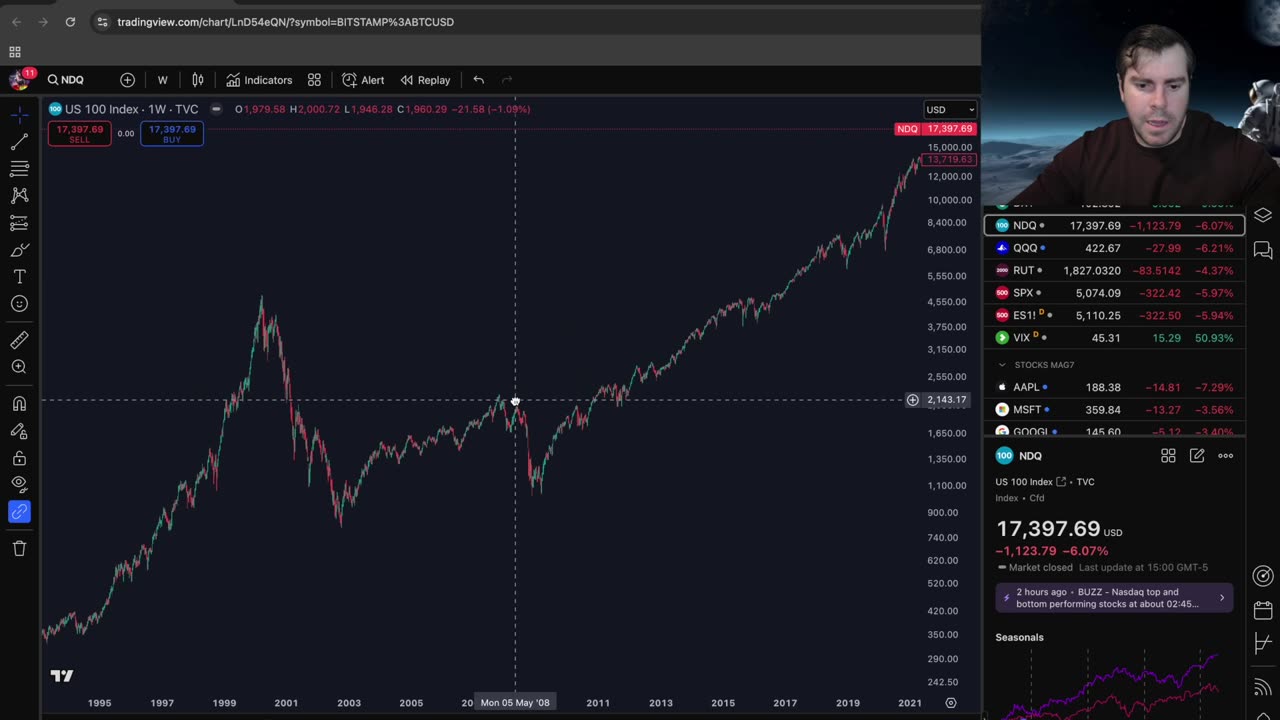Open the forecasting and measurement tools
Screen dimensions: 1280x720
(x=19, y=222)
